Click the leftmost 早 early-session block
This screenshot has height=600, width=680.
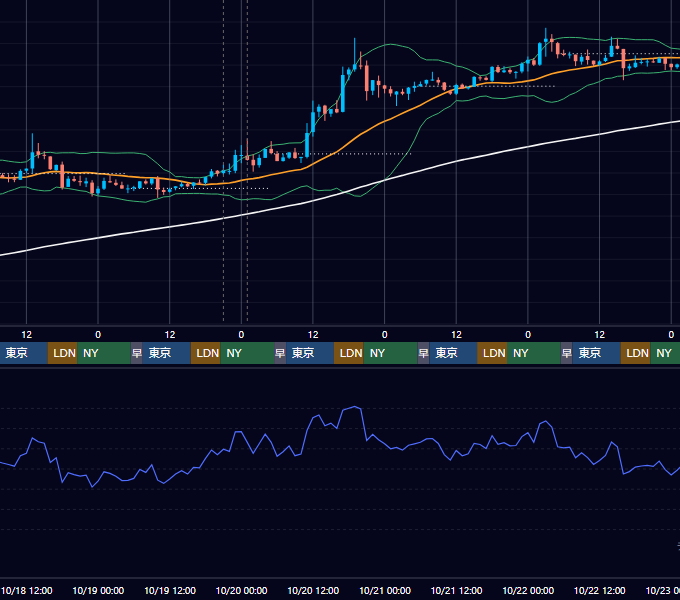coord(137,353)
